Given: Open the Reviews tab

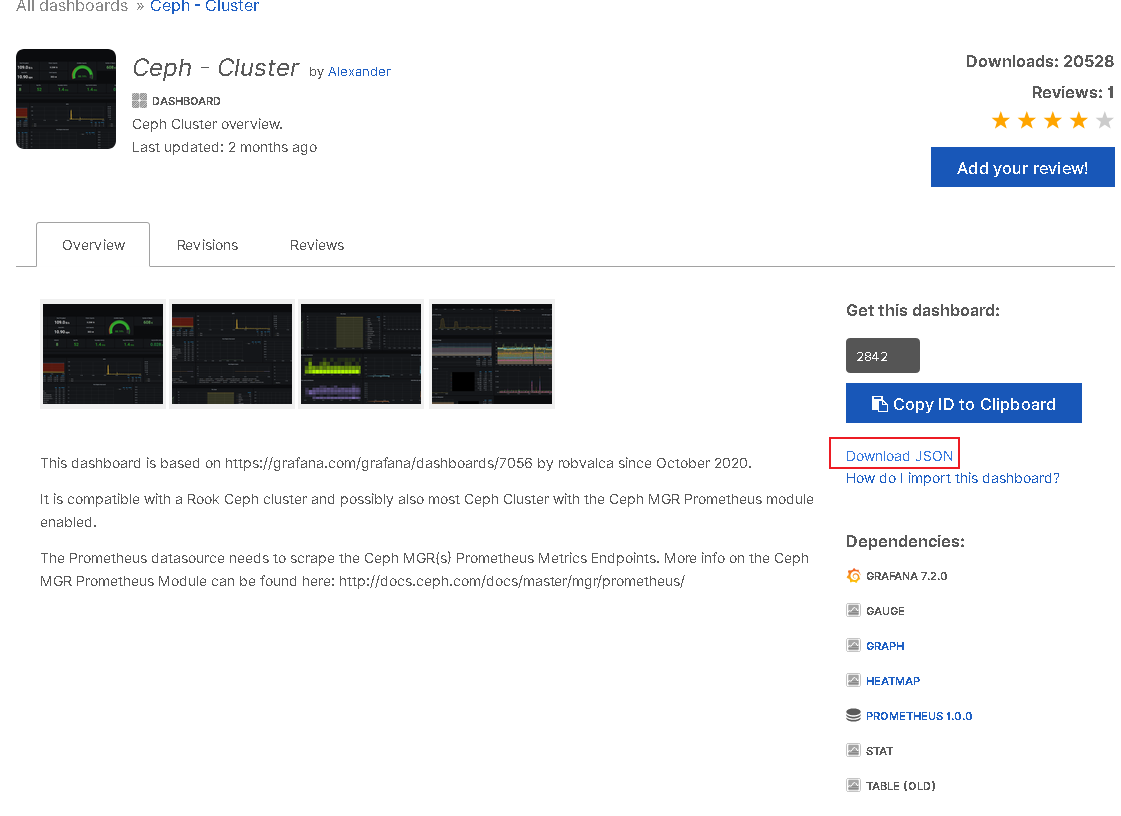Looking at the screenshot, I should (317, 245).
